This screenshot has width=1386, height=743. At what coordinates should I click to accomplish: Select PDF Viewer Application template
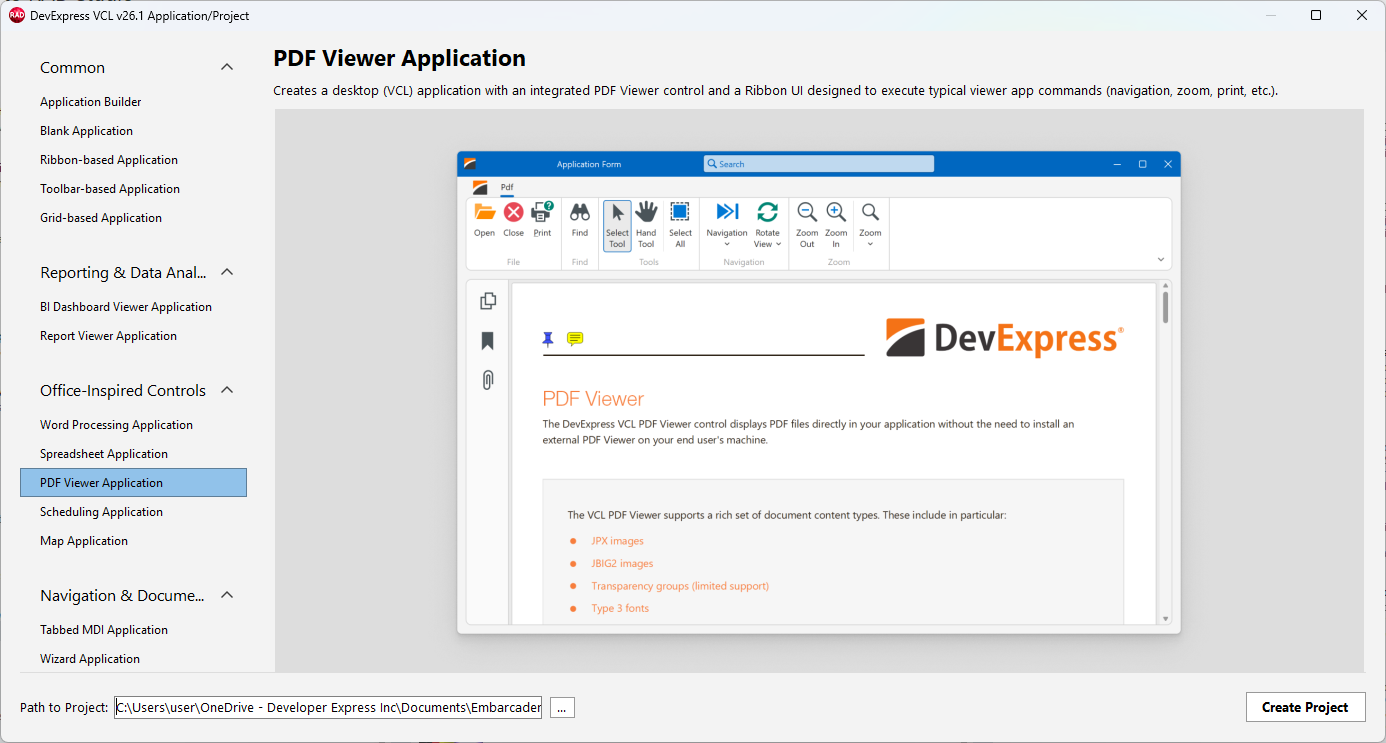[133, 483]
